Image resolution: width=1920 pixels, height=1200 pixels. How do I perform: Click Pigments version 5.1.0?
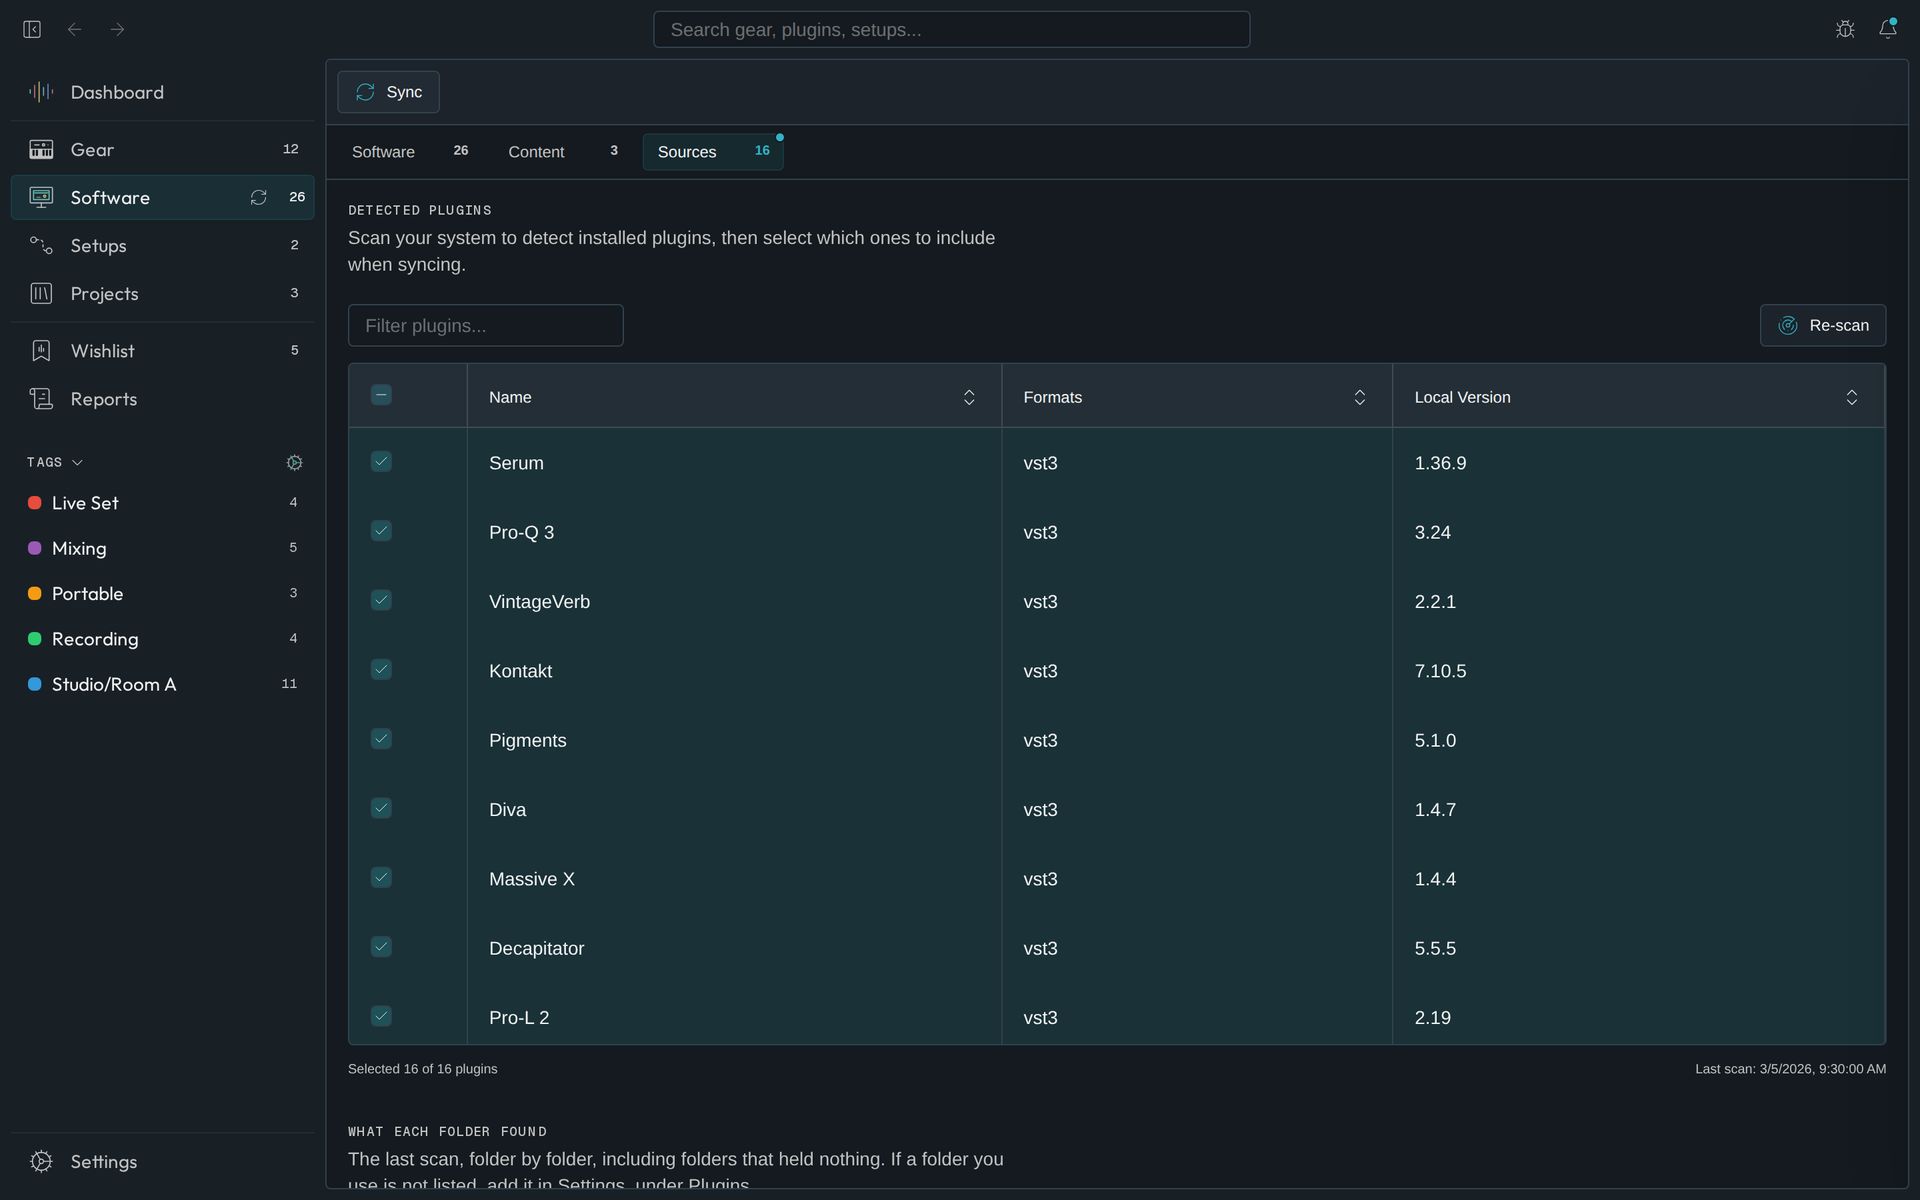[x=1435, y=741]
